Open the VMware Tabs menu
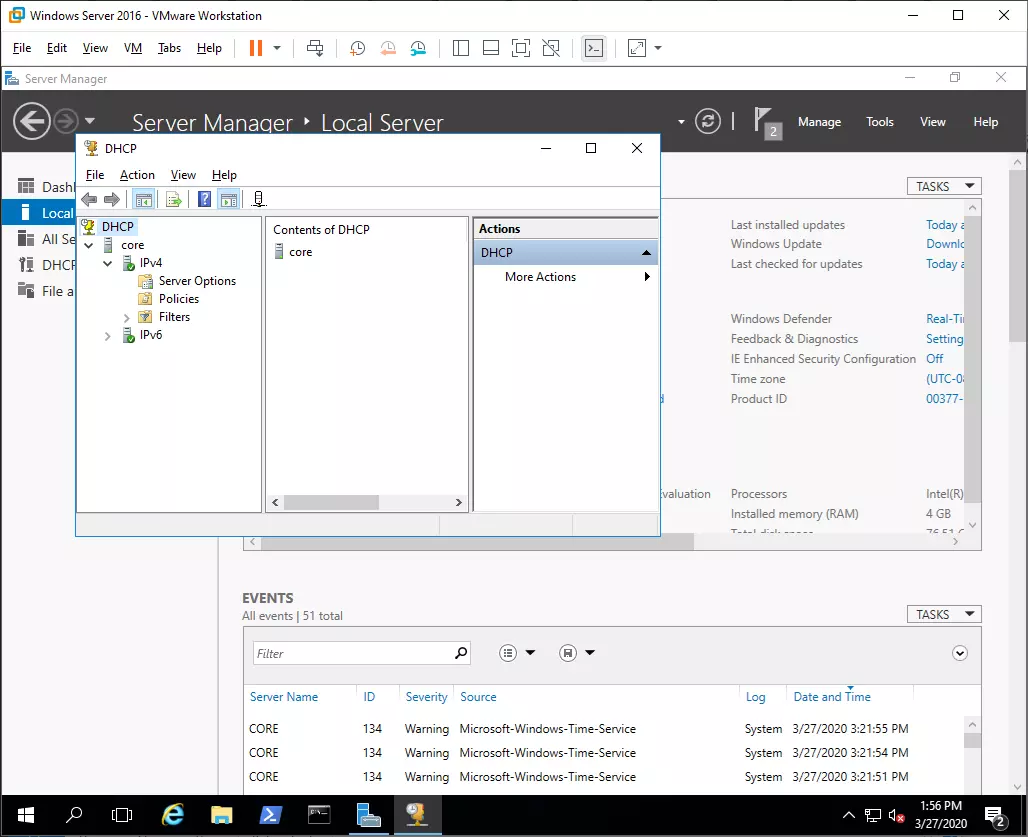Image resolution: width=1028 pixels, height=837 pixels. point(169,48)
